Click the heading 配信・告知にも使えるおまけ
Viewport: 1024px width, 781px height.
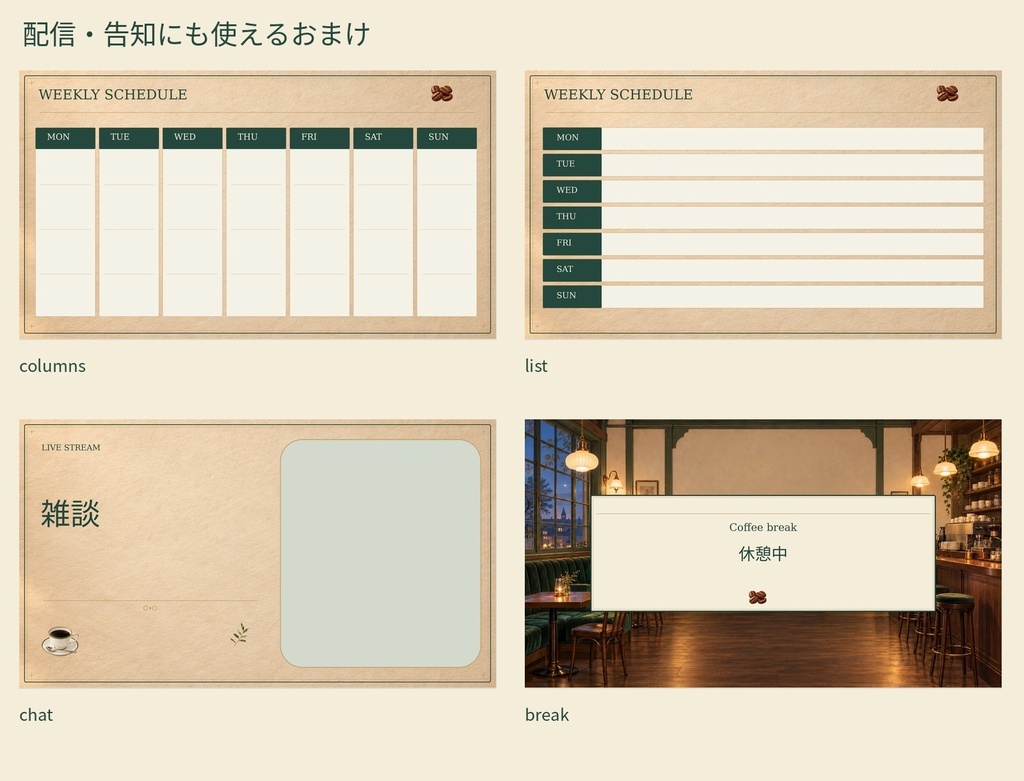197,34
